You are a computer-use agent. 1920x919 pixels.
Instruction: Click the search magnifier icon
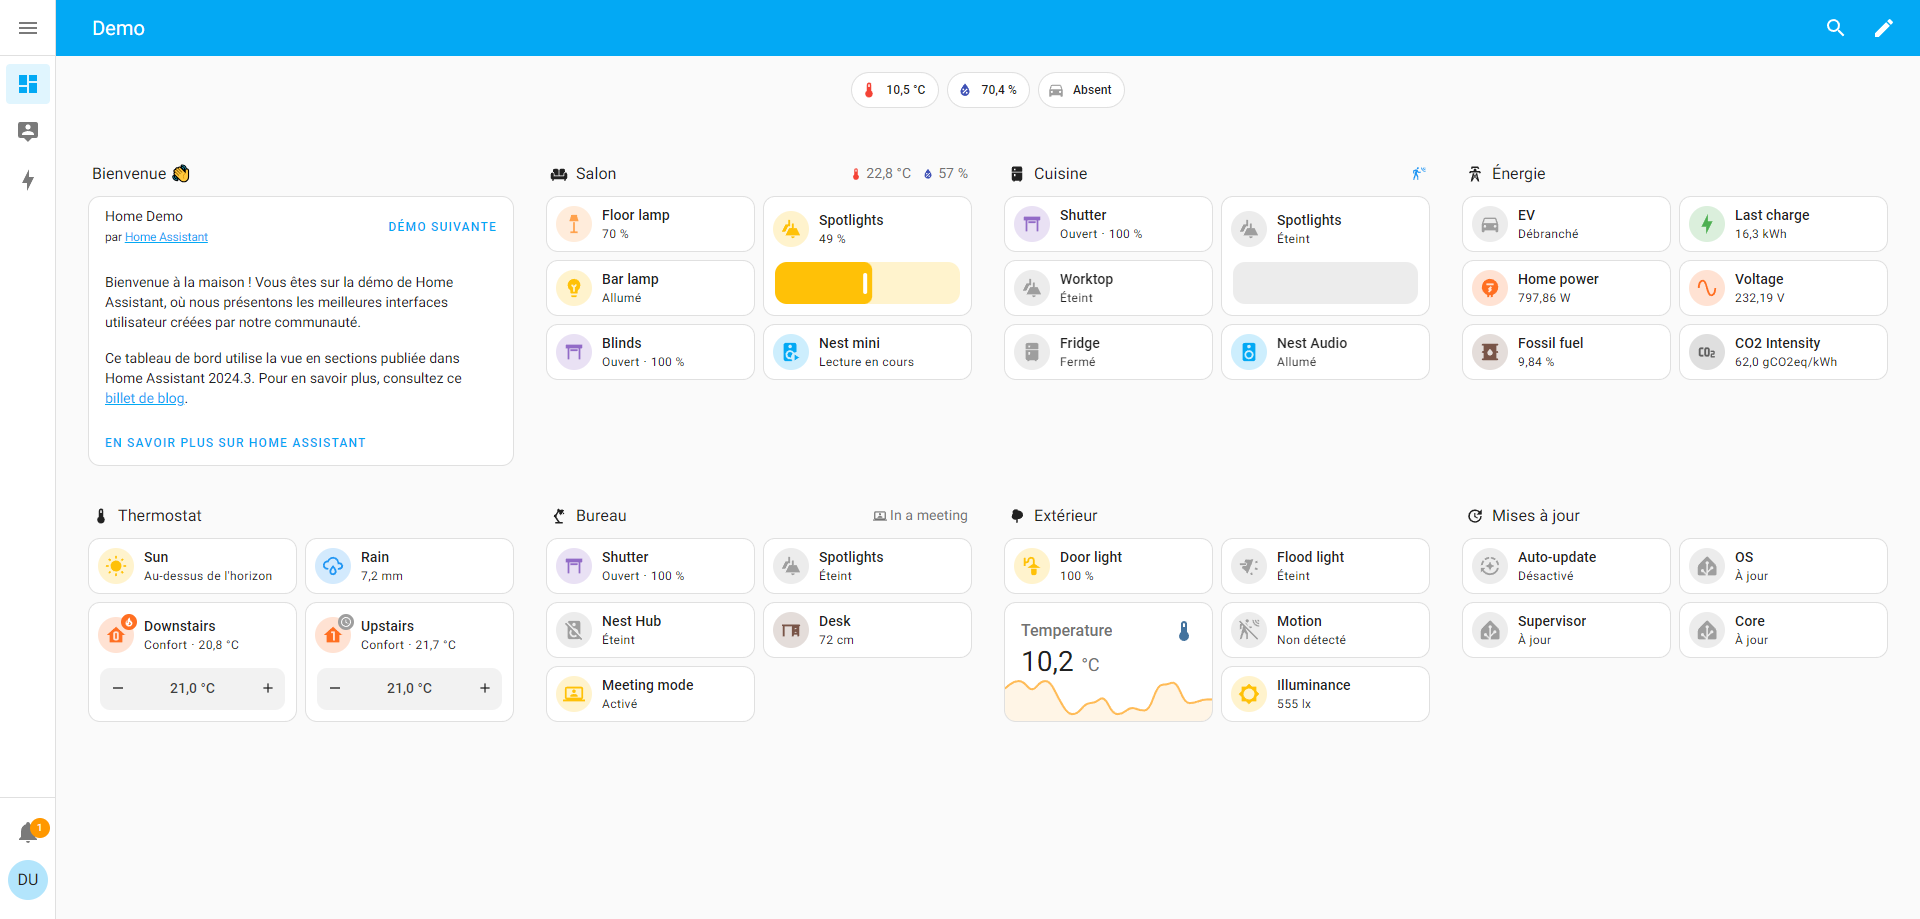[1836, 28]
